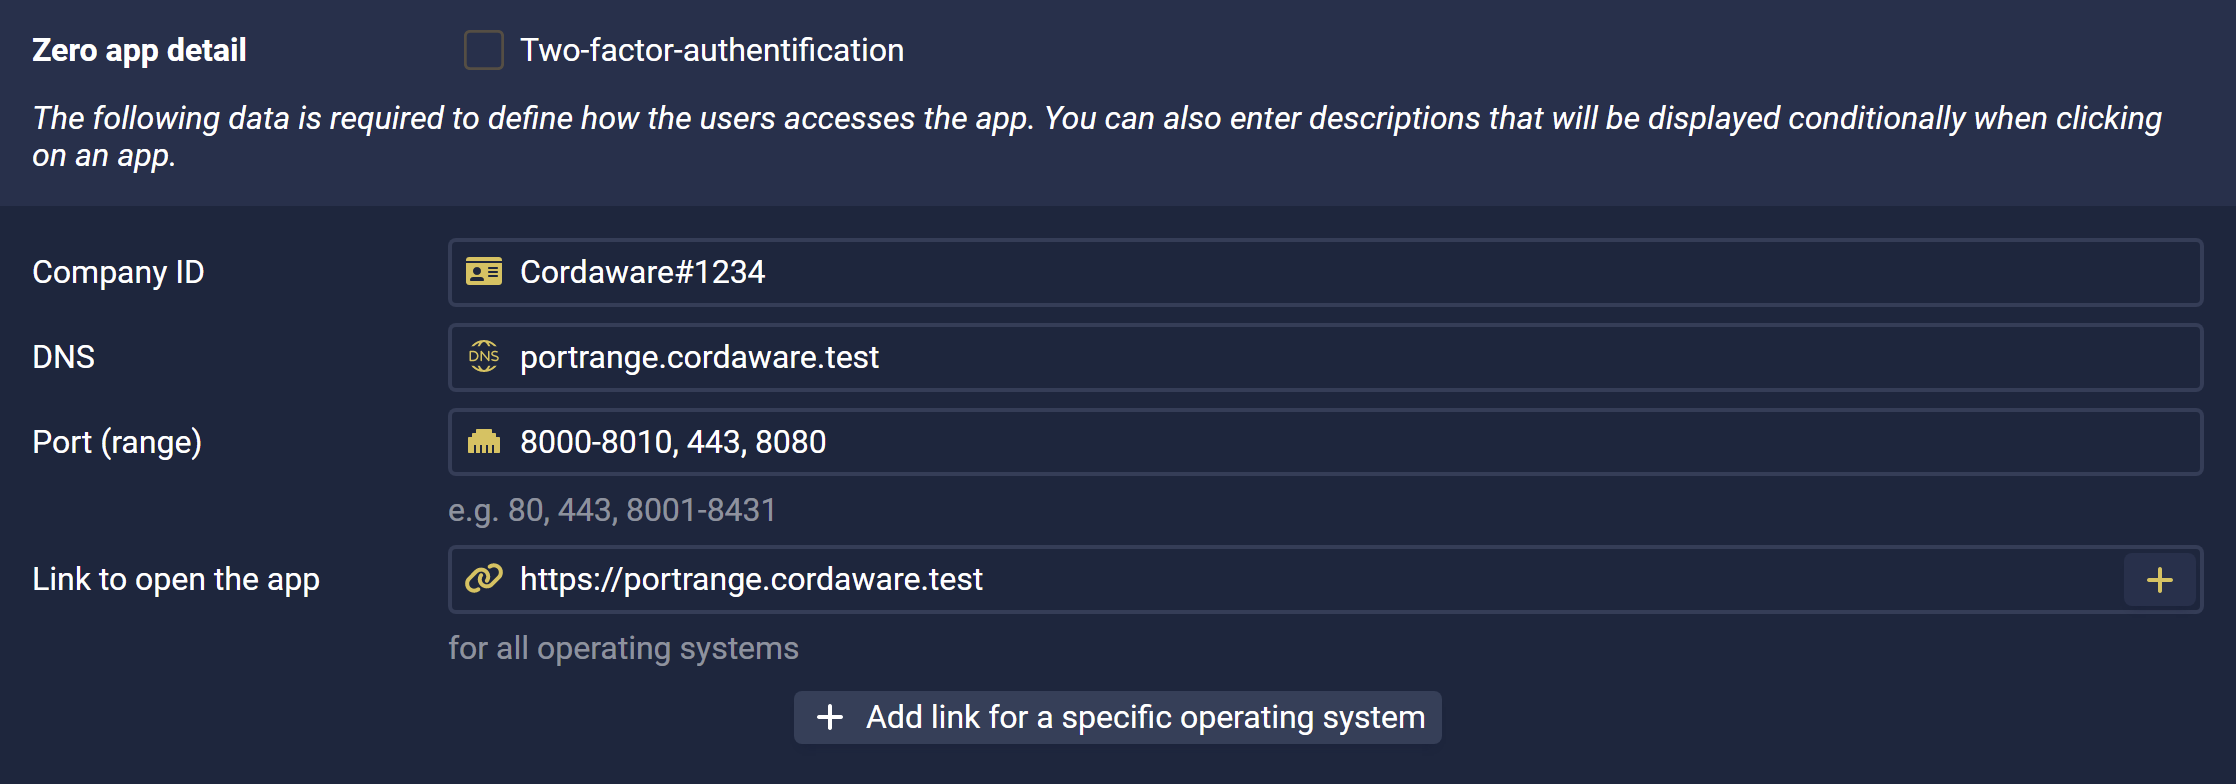2236x784 pixels.
Task: Click the port example hint text below the field
Action: (612, 510)
